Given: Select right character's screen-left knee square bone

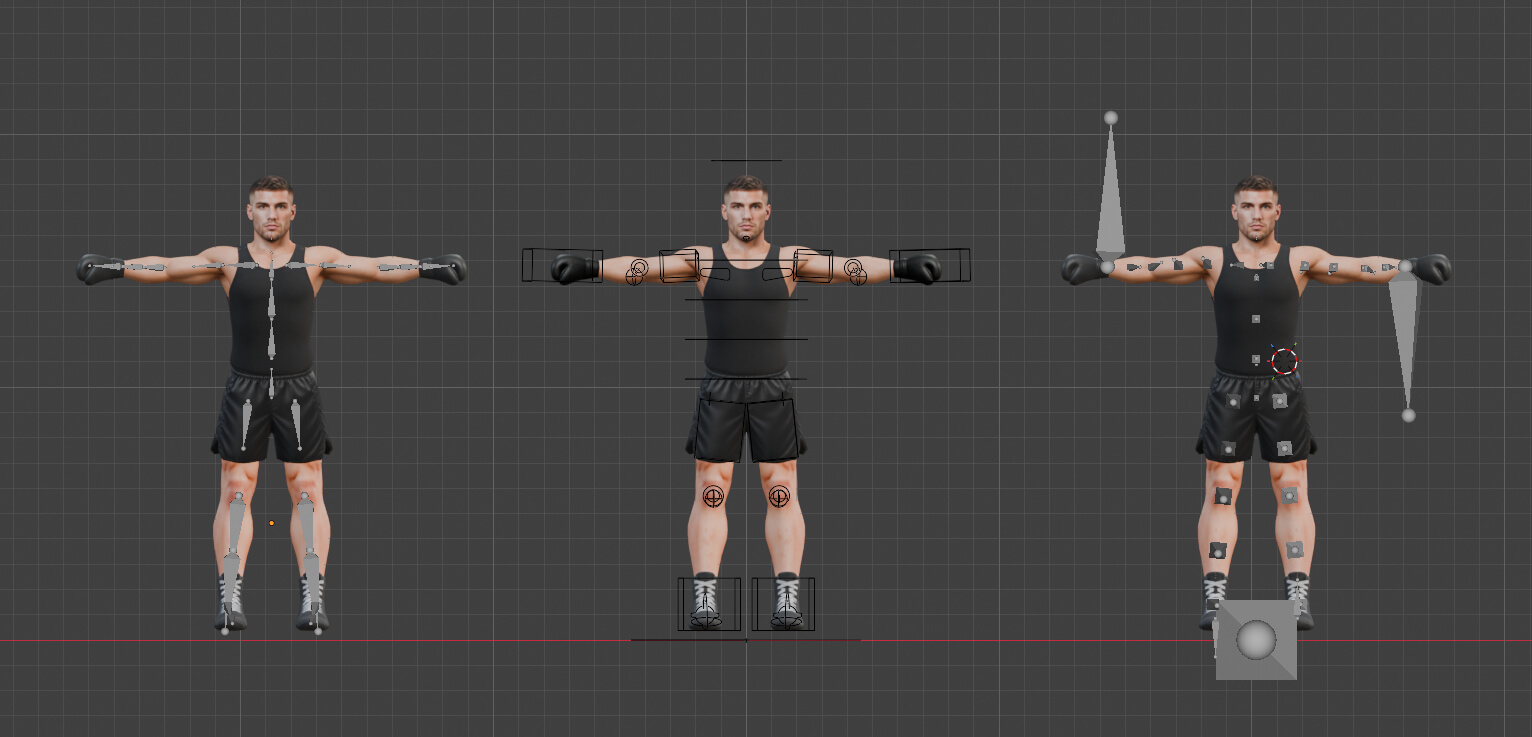Looking at the screenshot, I should tap(1222, 496).
